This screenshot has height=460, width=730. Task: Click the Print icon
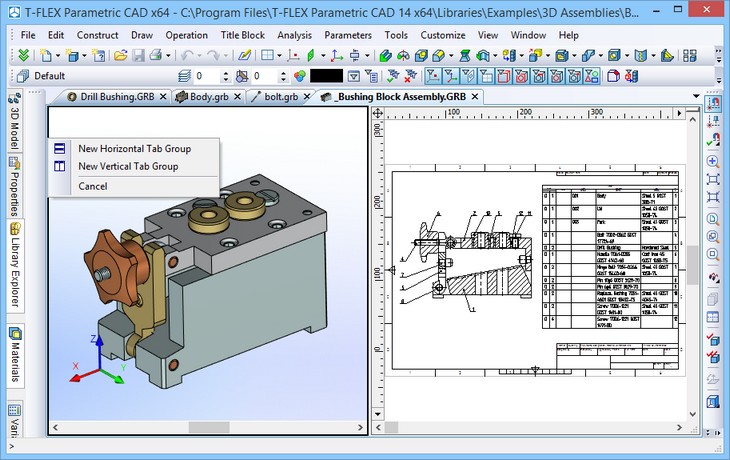(155, 56)
